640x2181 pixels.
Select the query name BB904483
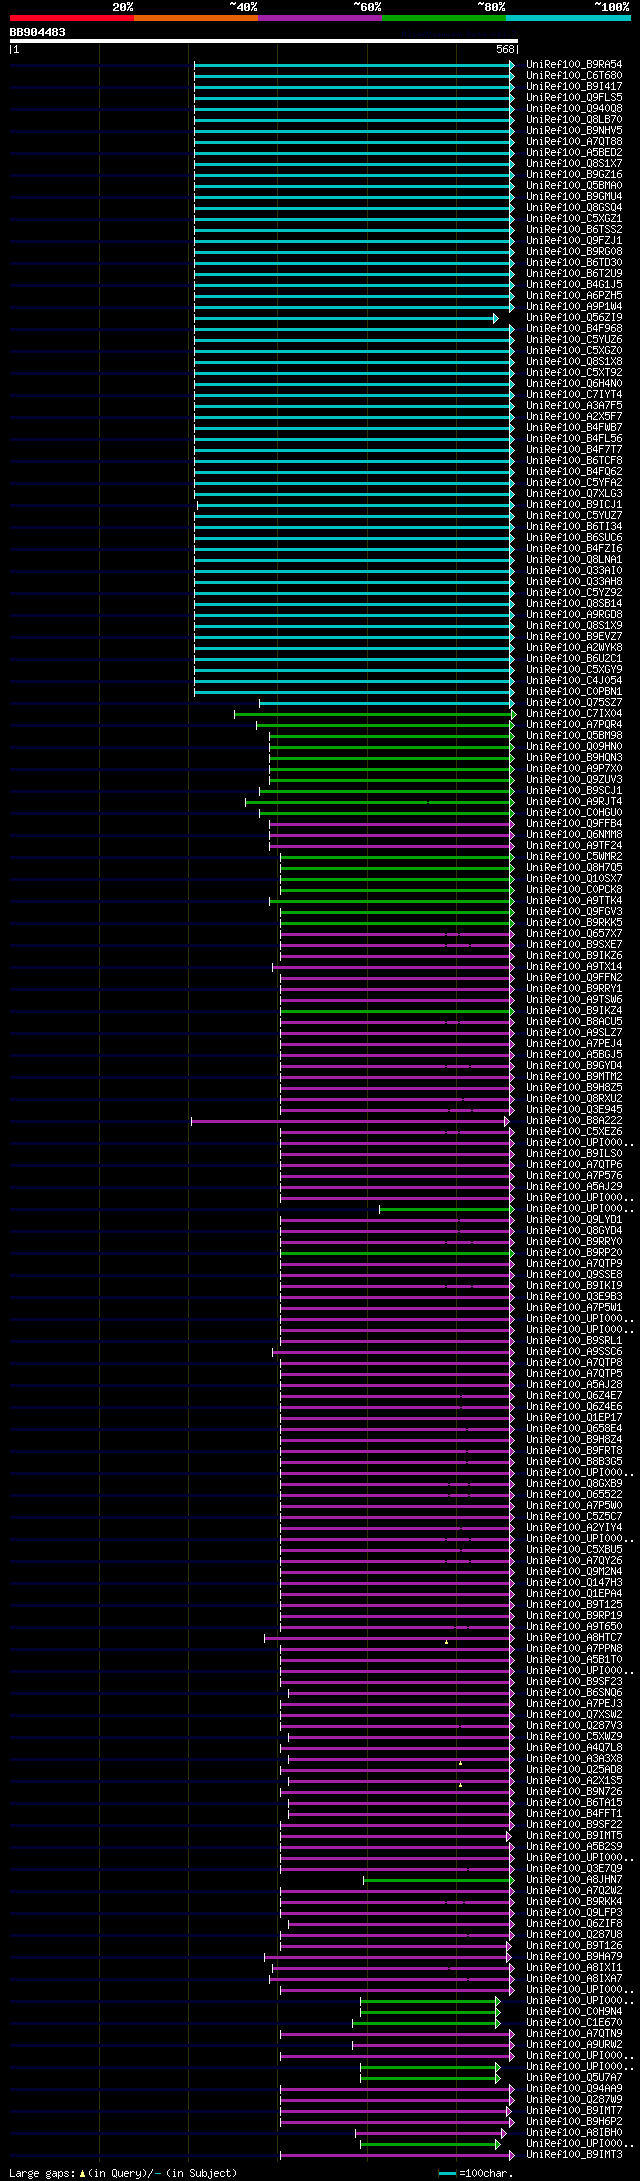point(38,32)
